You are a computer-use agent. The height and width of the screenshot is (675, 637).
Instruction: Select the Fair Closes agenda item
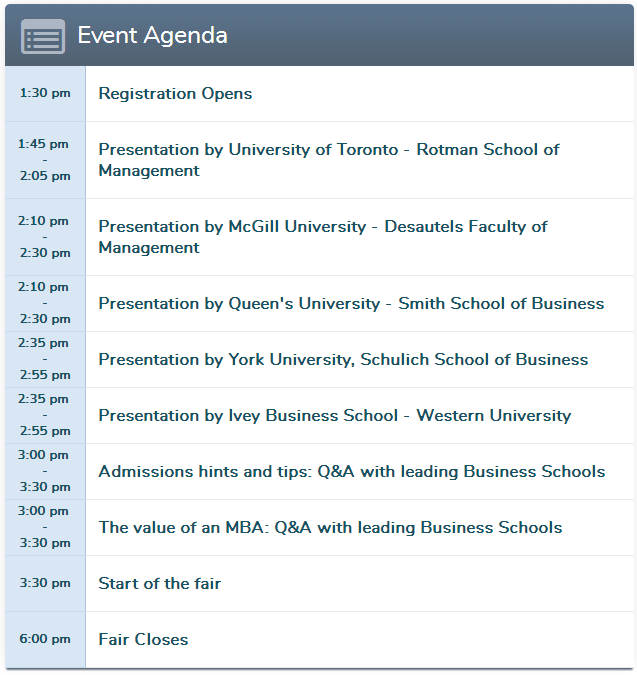click(x=143, y=640)
